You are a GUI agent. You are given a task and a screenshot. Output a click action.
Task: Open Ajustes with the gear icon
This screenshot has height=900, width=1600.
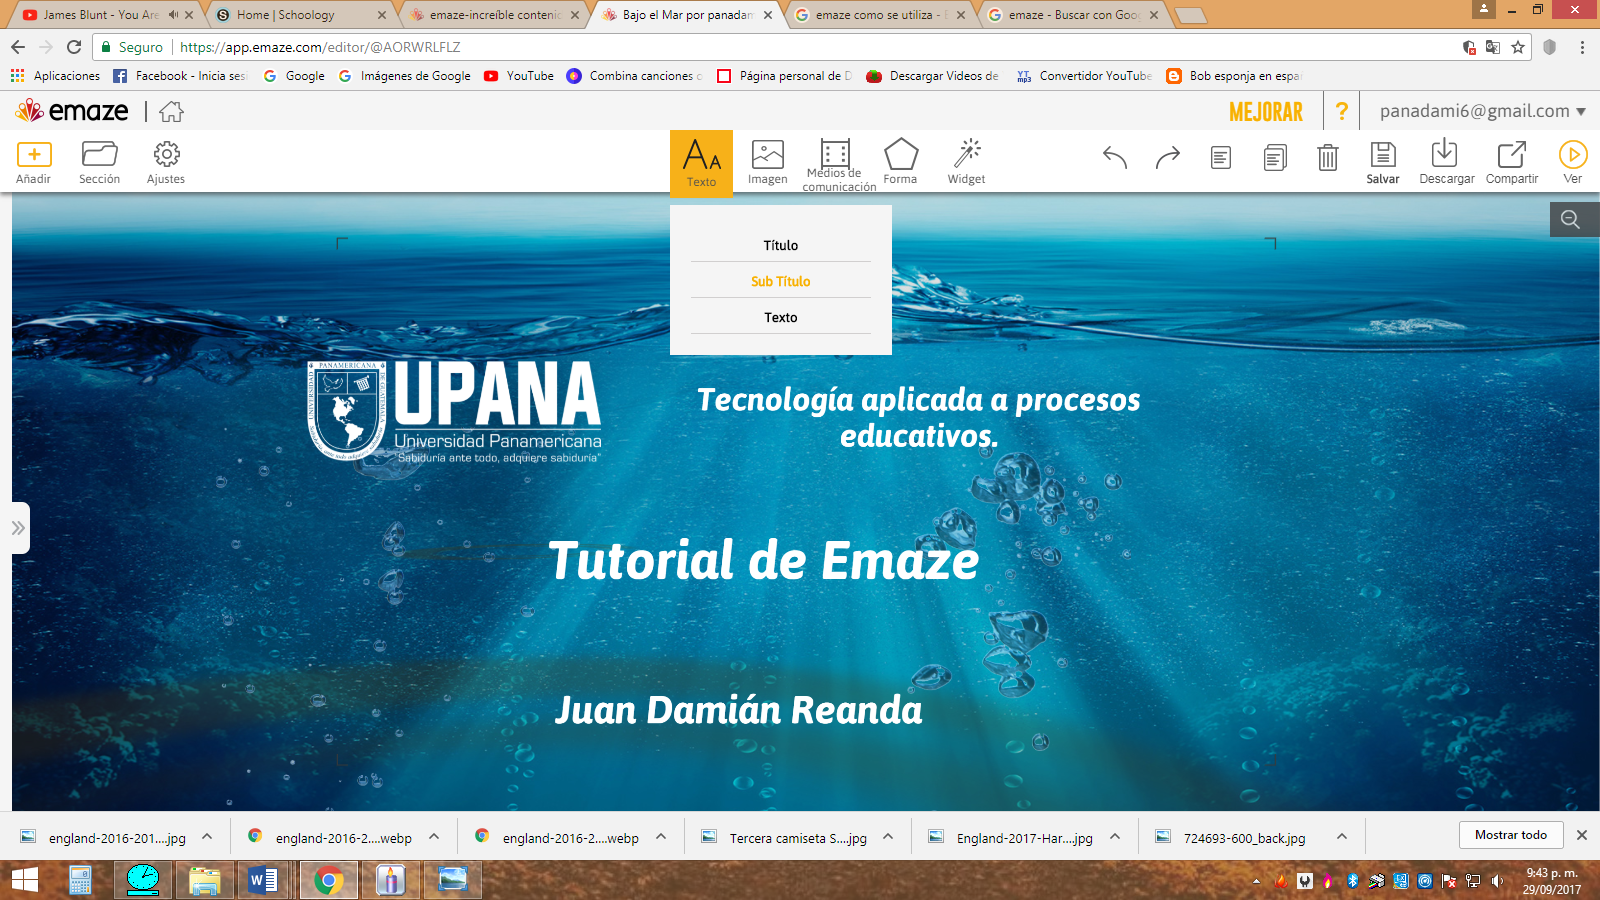(165, 162)
